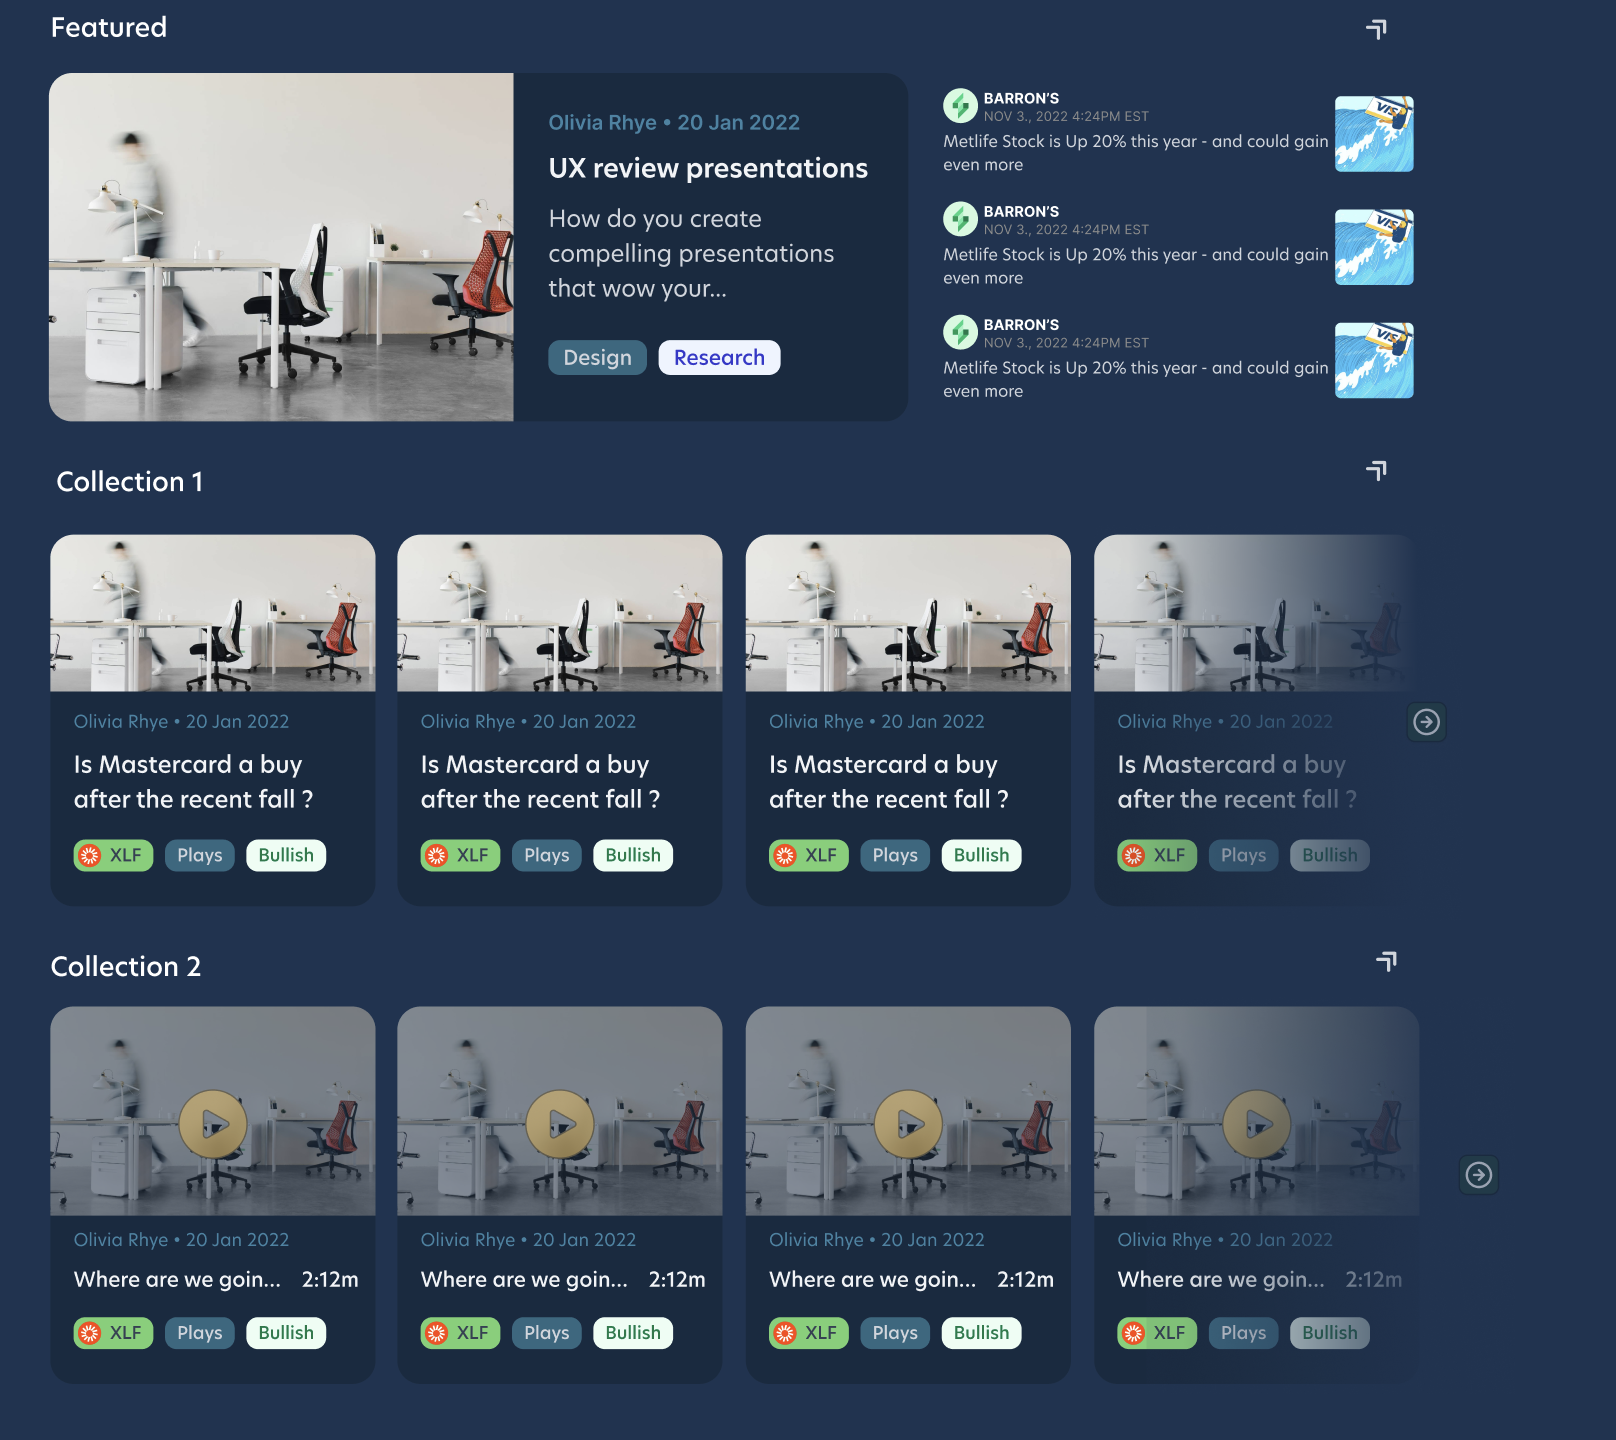Click the "How do you create compelling presentations" excerpt
This screenshot has height=1440, width=1616.
691,254
